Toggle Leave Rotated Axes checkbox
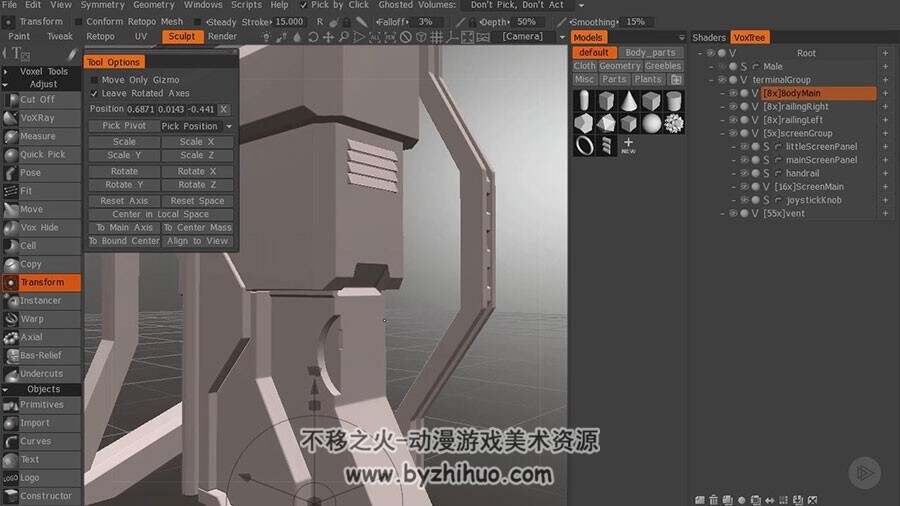 pyautogui.click(x=95, y=93)
